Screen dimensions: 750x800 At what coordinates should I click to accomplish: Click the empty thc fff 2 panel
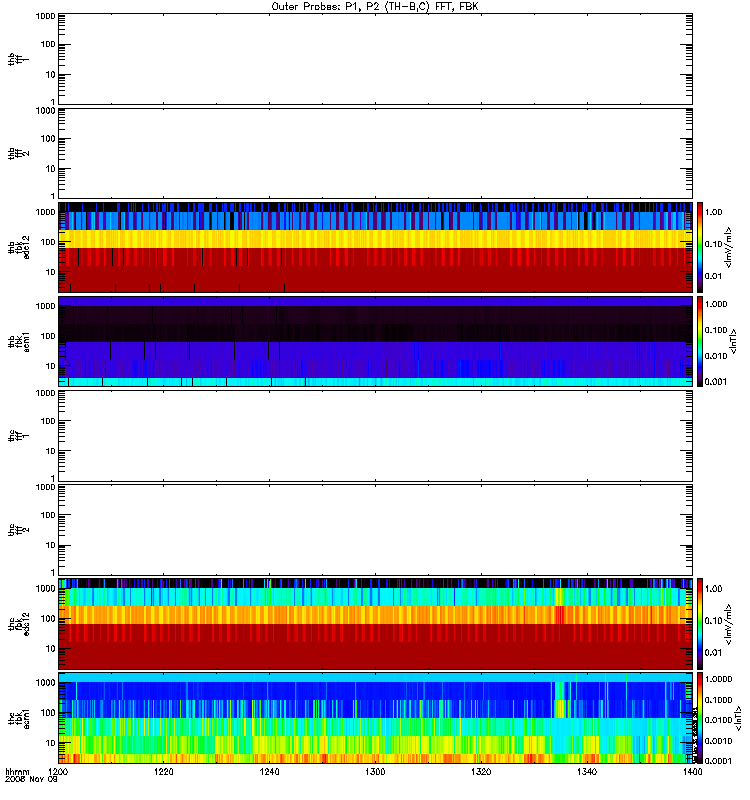375,530
